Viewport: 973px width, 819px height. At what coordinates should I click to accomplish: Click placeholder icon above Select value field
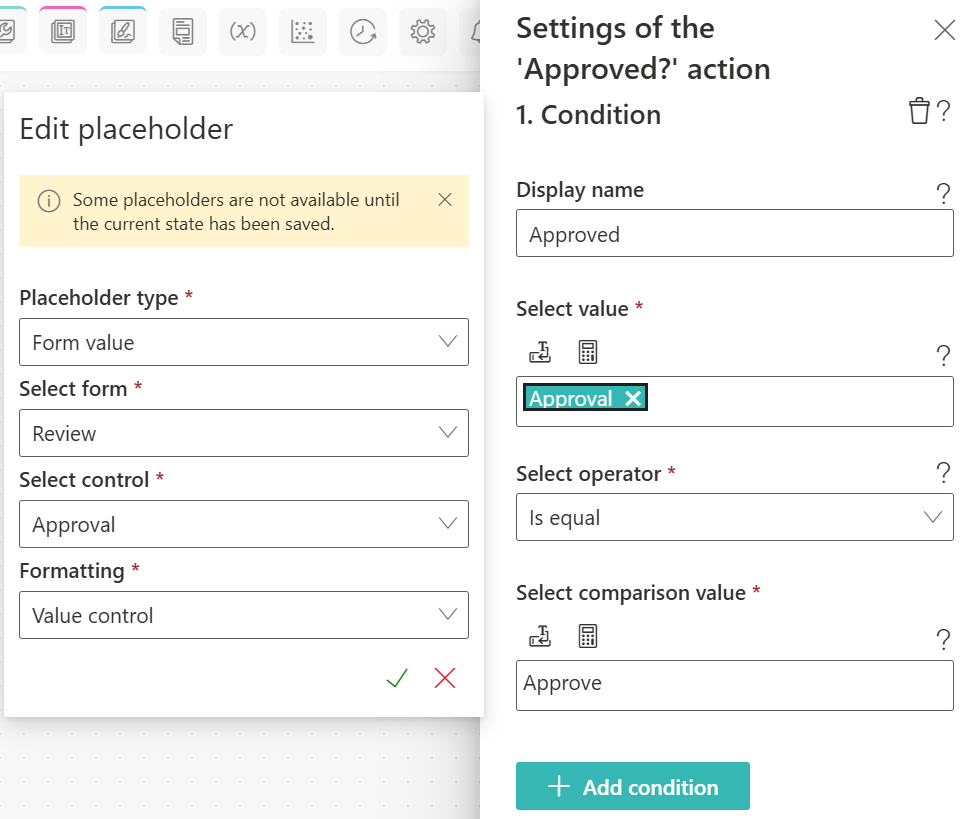pyautogui.click(x=539, y=352)
